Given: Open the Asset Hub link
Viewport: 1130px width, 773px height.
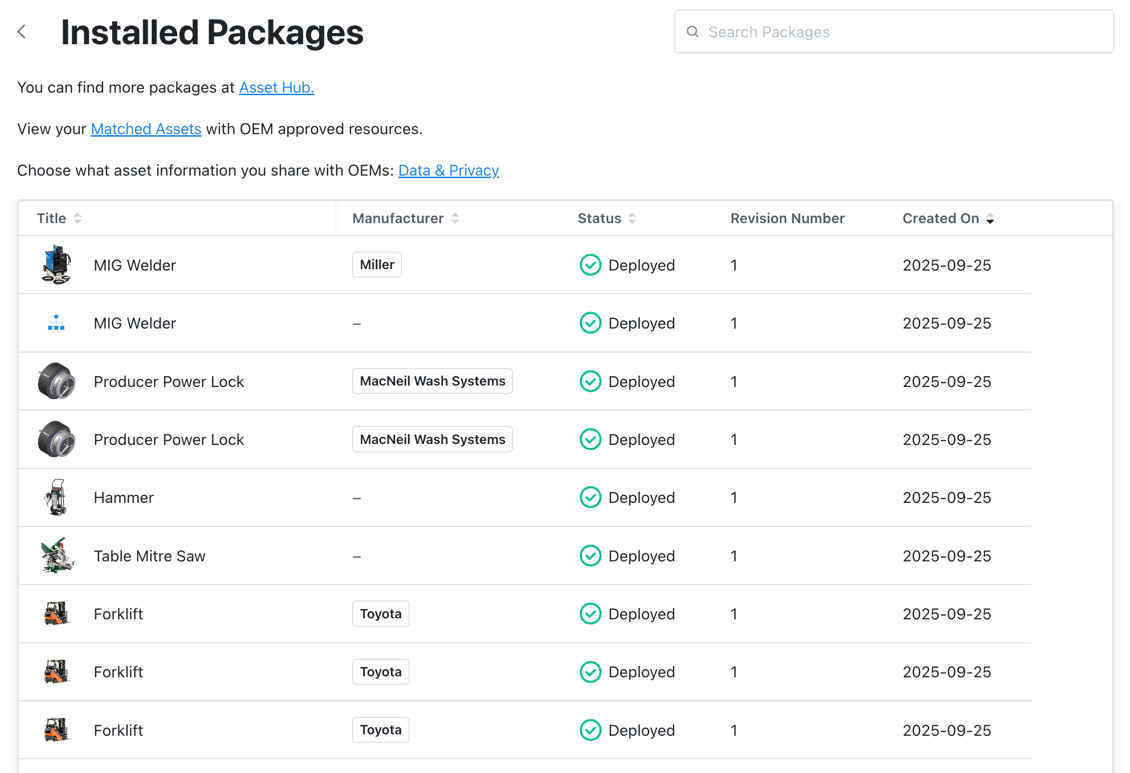Looking at the screenshot, I should tap(277, 88).
